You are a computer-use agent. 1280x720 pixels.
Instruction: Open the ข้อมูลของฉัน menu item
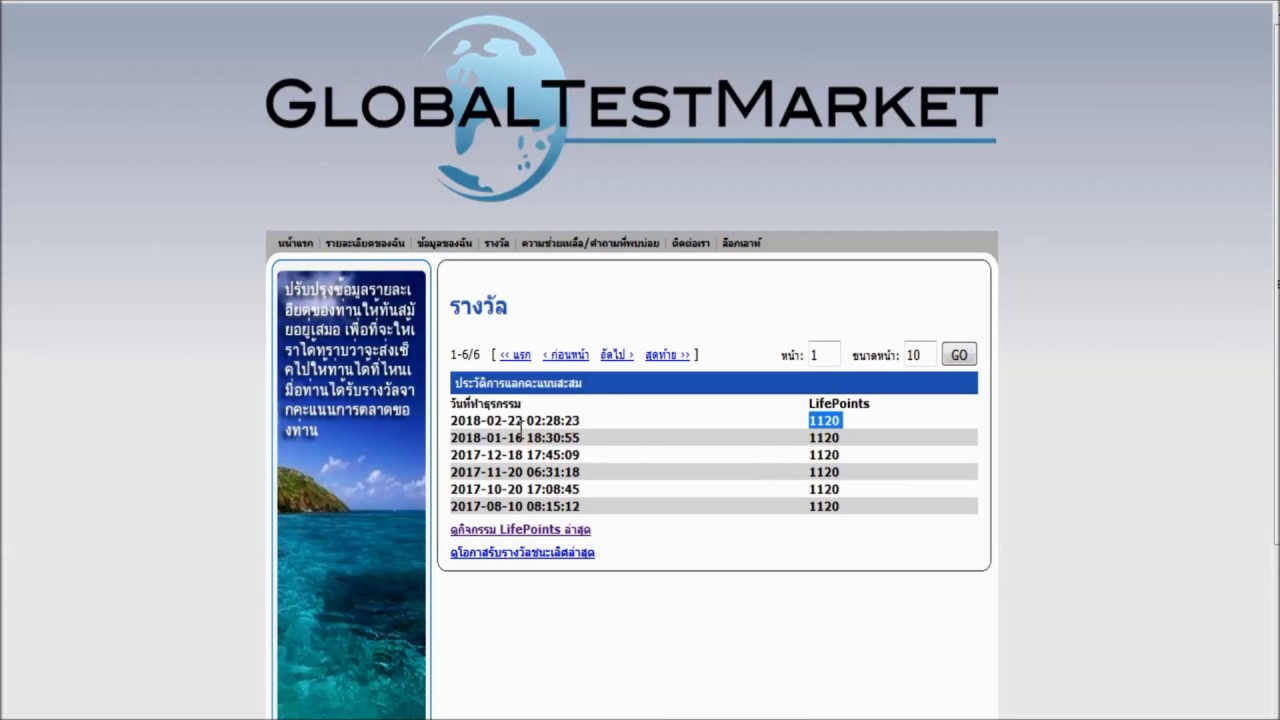[x=445, y=243]
